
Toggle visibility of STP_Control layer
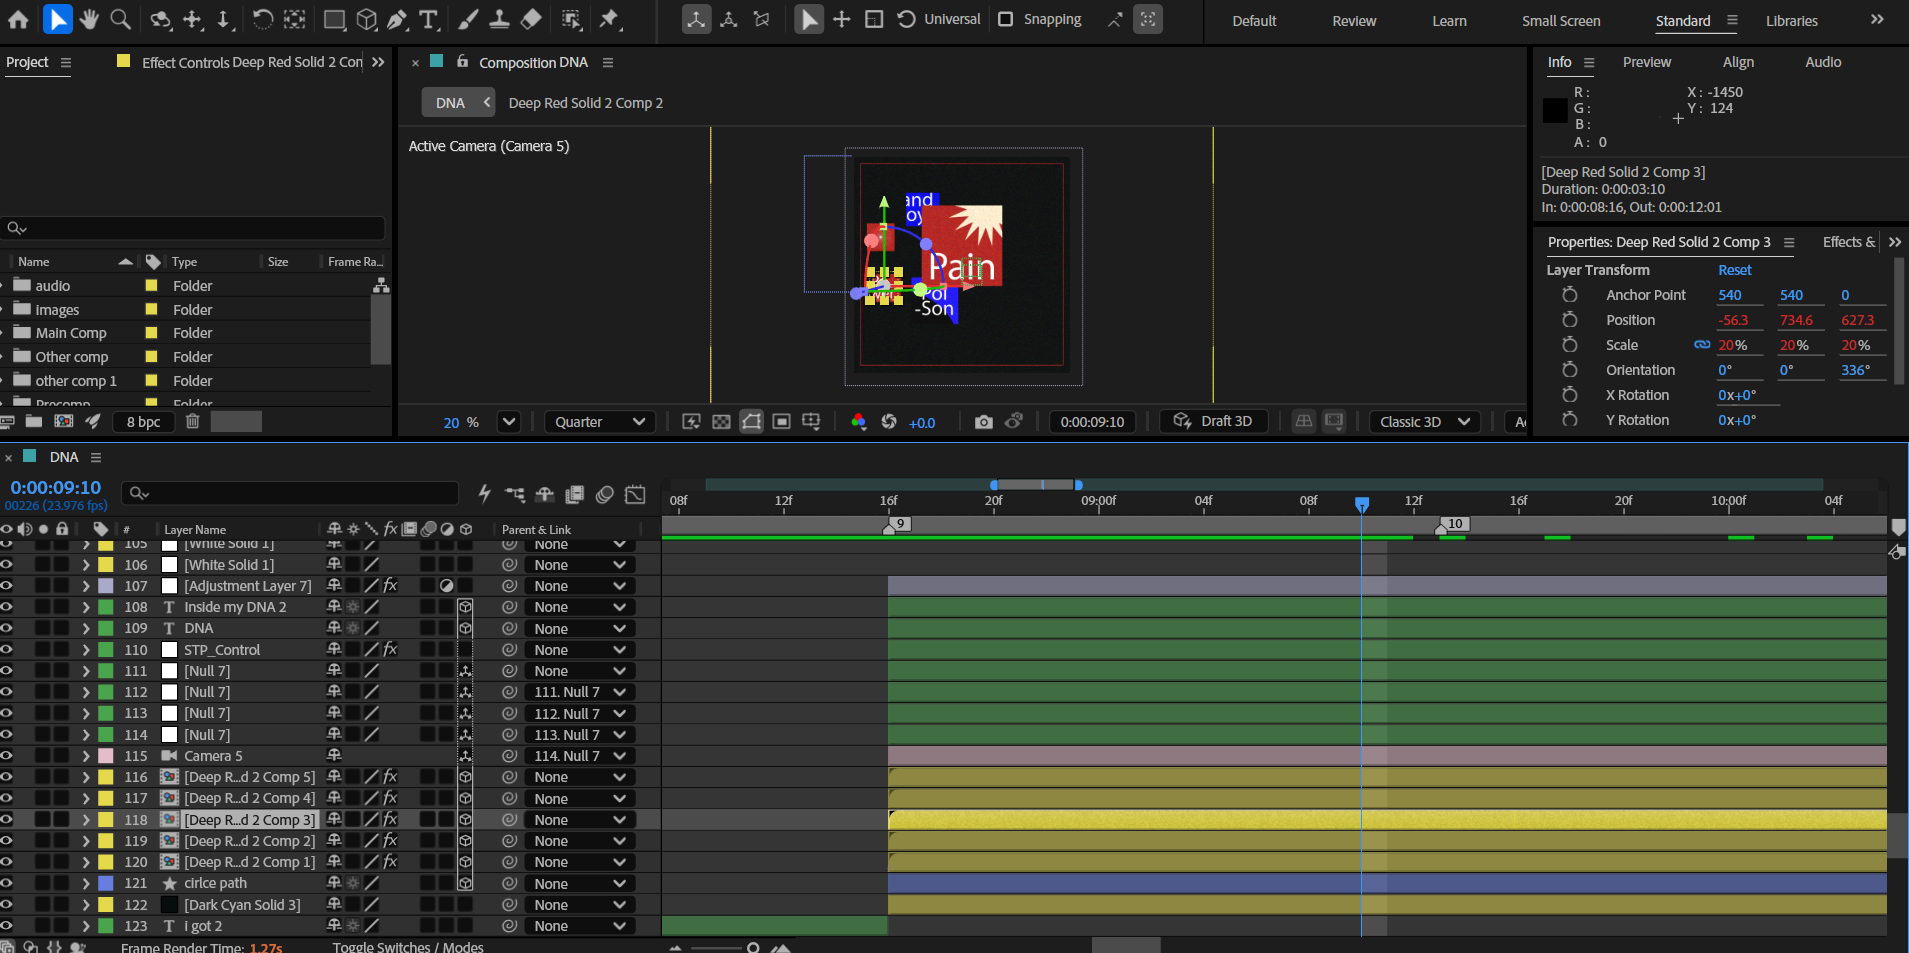[x=7, y=650]
